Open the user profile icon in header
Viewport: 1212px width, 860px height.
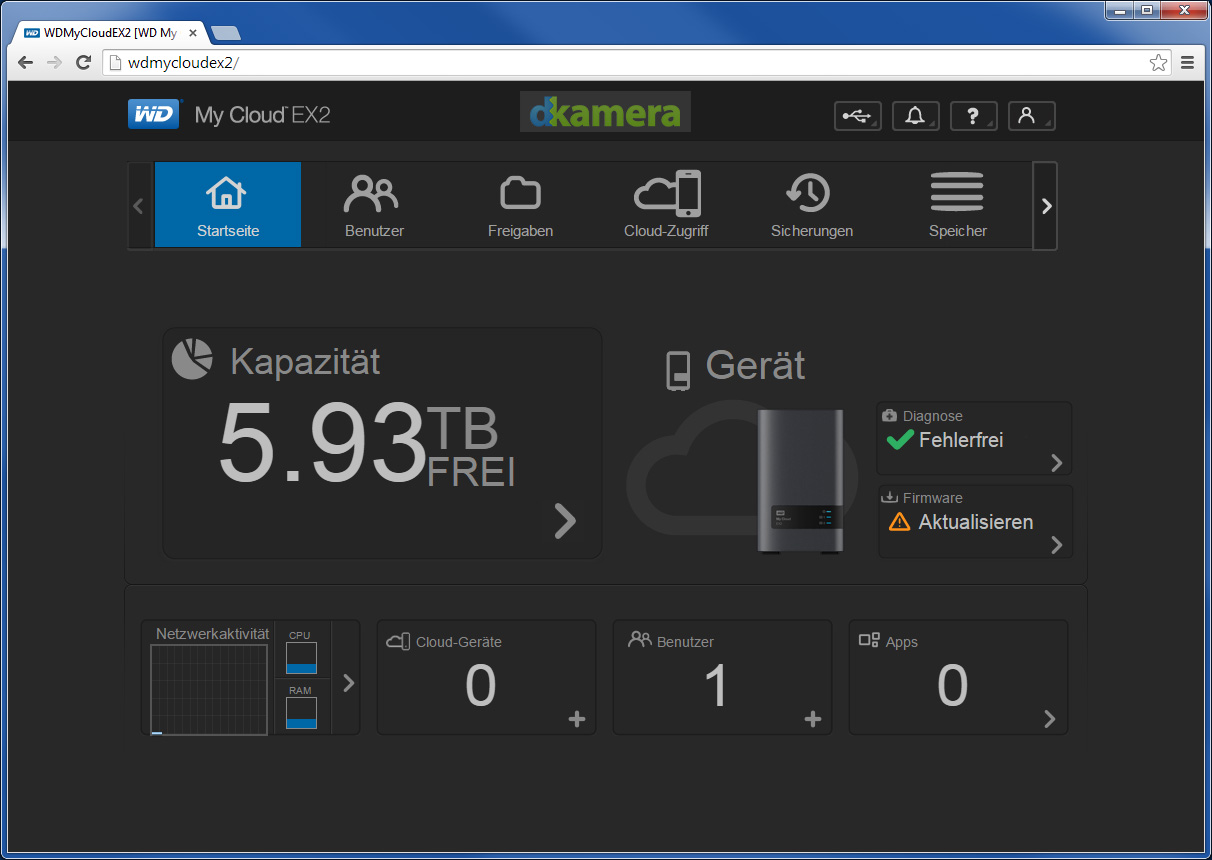[x=1031, y=116]
